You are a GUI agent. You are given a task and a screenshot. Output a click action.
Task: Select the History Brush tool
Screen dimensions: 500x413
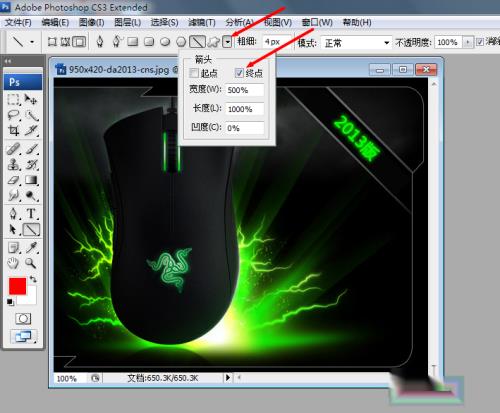click(x=31, y=164)
